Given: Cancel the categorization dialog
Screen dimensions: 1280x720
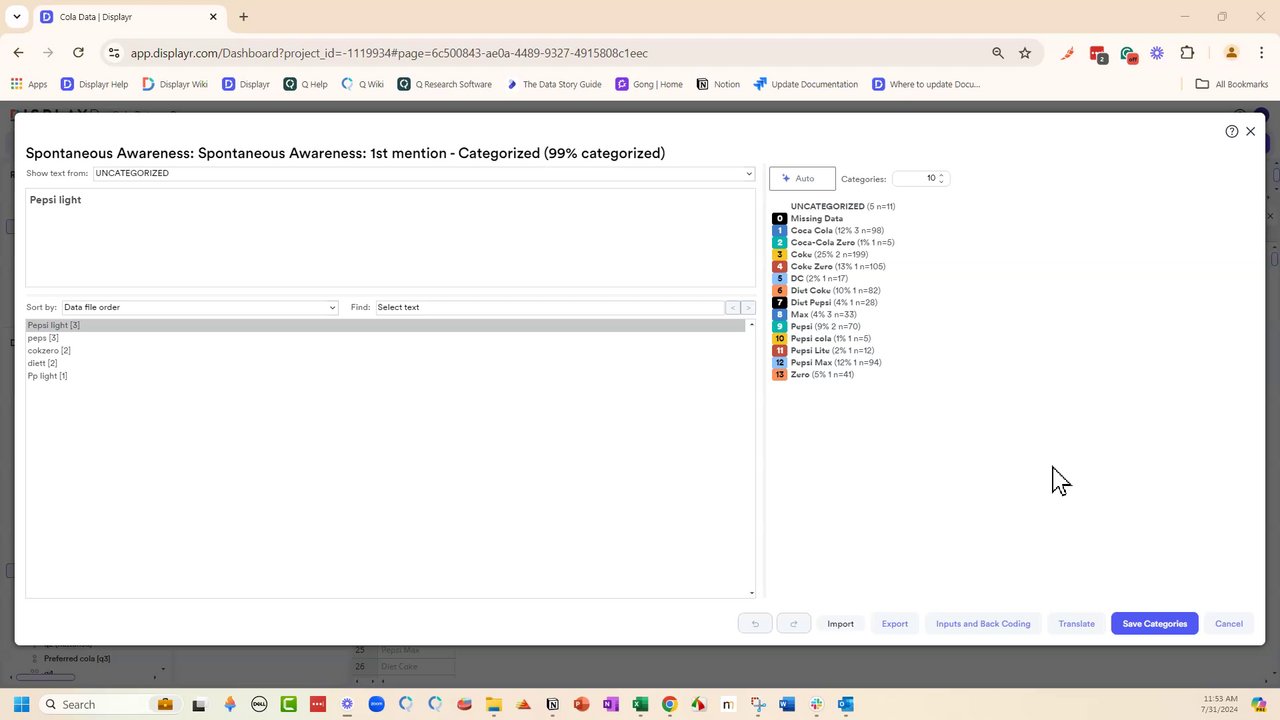Looking at the screenshot, I should [1228, 624].
